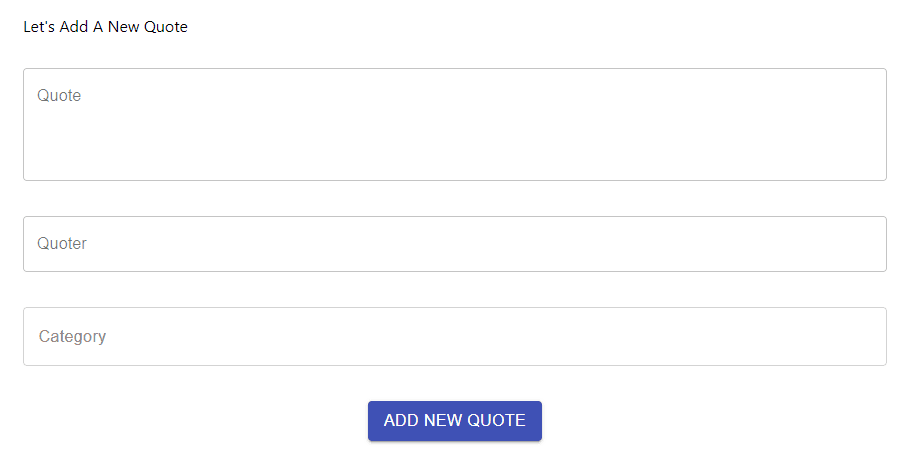Click the Quote placeholder label
The height and width of the screenshot is (469, 911).
click(x=59, y=96)
